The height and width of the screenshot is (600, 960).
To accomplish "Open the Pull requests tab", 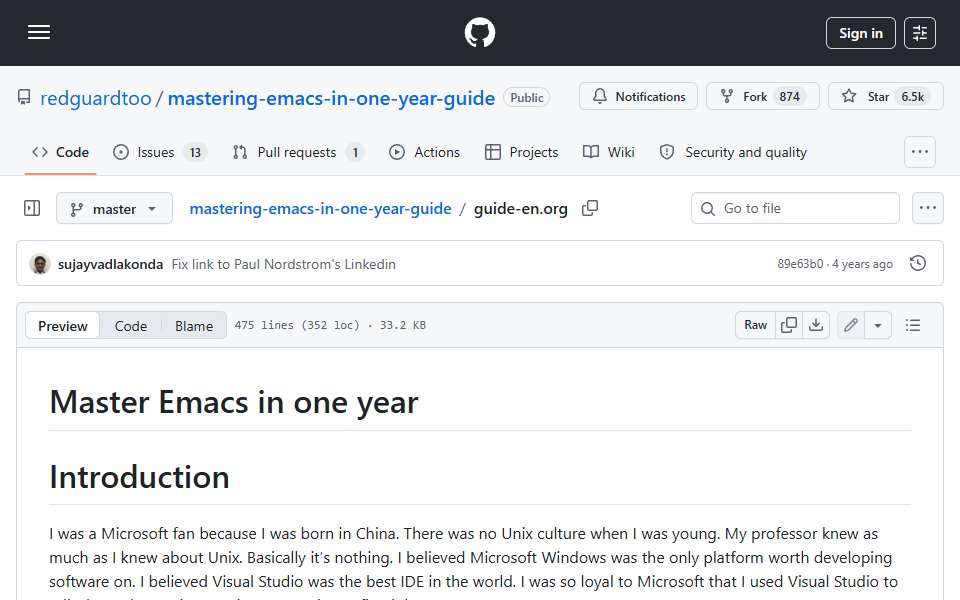I will click(x=298, y=152).
